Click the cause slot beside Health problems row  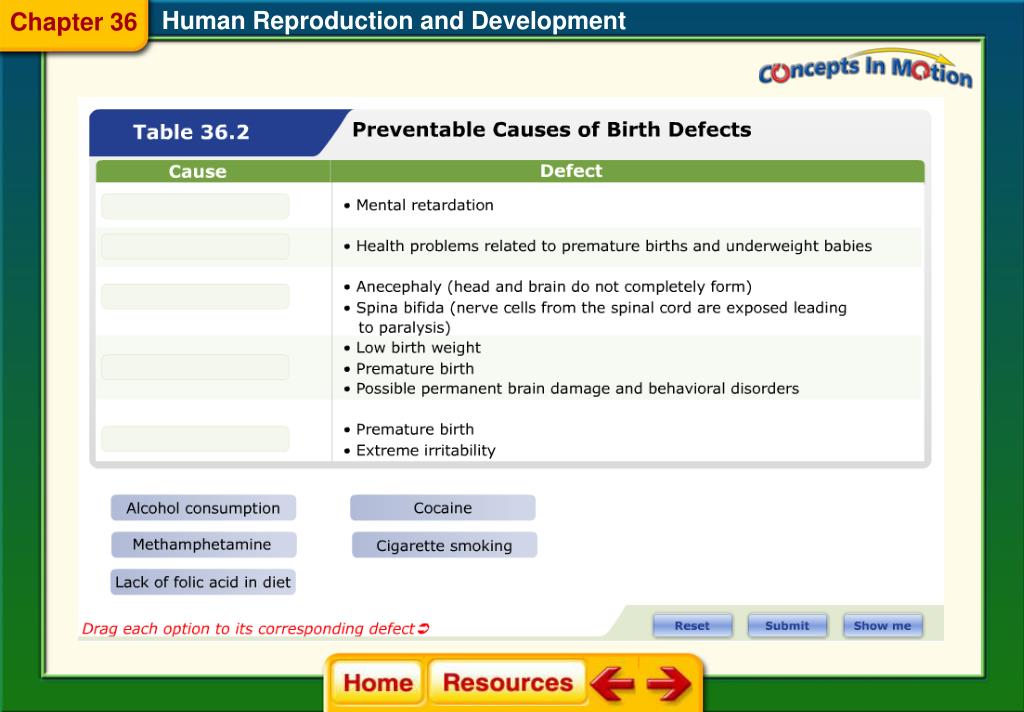coord(195,247)
